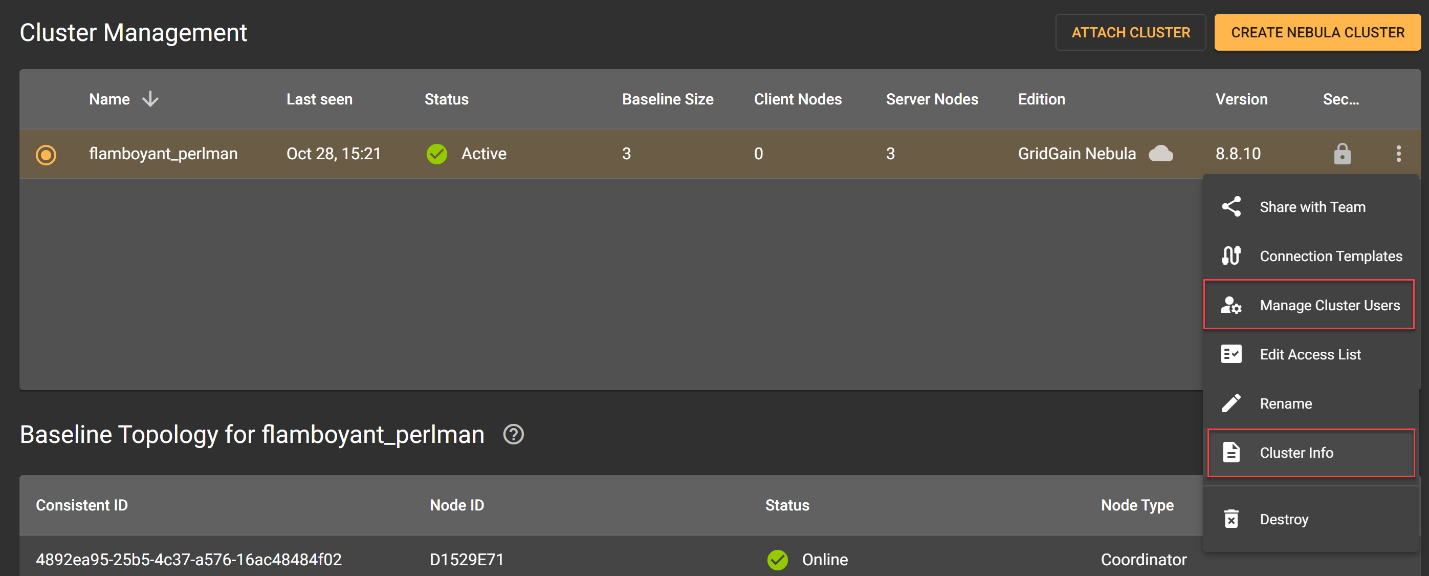This screenshot has width=1429, height=576.
Task: Select the flamboyant_perlman radio button
Action: [46, 155]
